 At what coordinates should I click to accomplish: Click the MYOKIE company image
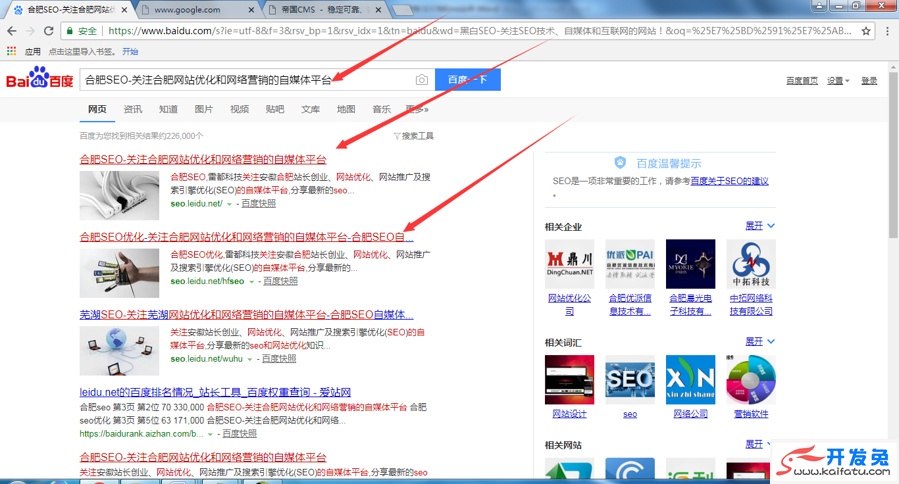[690, 264]
